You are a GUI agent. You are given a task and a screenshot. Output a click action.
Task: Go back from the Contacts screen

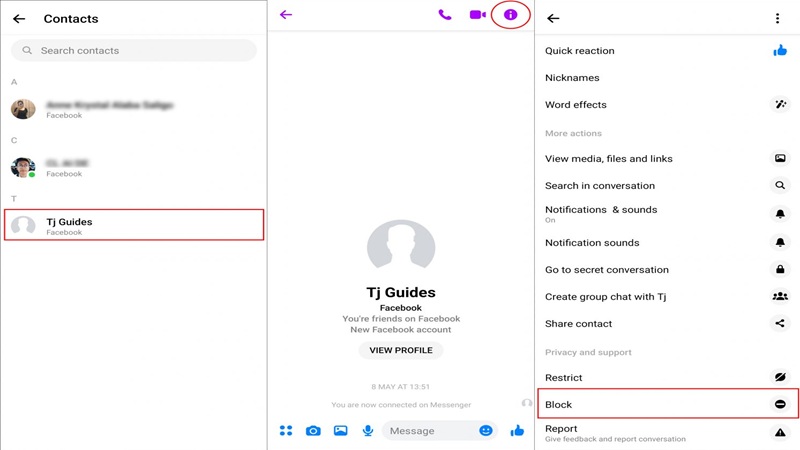(x=19, y=19)
